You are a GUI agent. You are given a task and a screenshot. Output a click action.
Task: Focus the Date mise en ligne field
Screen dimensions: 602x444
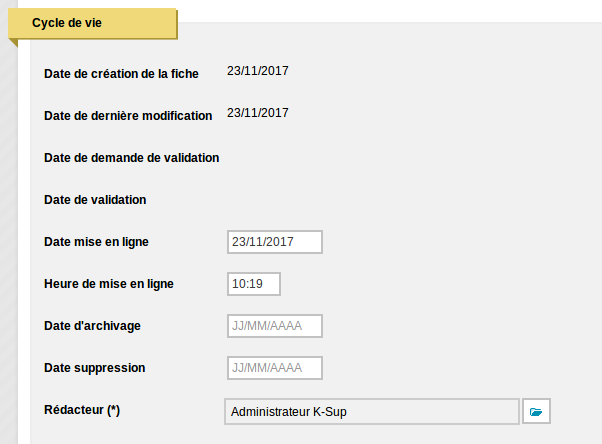[275, 242]
